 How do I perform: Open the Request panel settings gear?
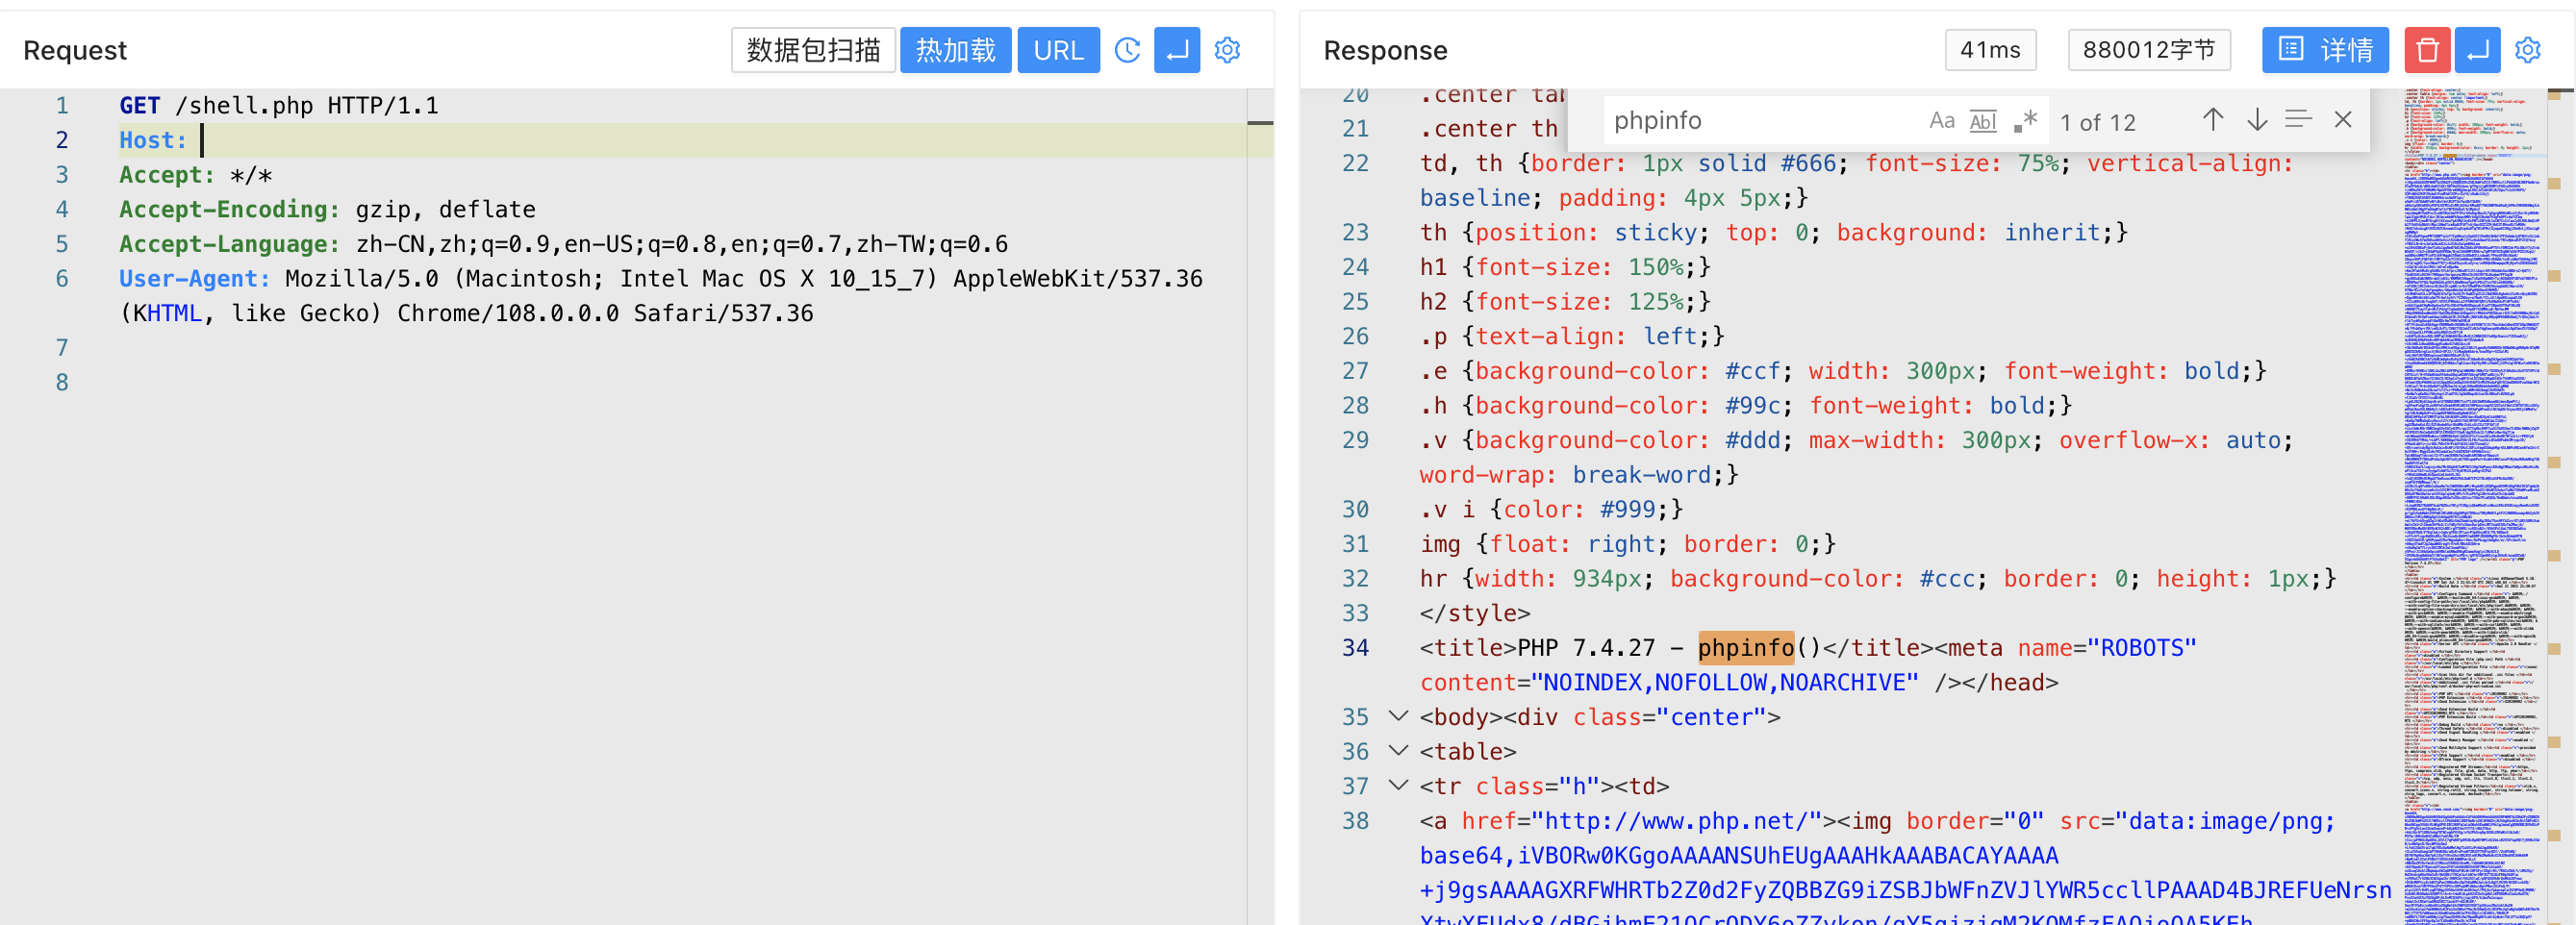click(1227, 50)
